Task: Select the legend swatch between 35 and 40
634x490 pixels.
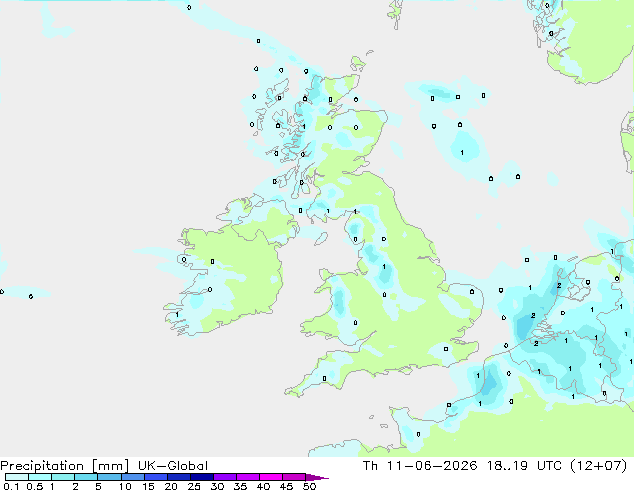Action: (x=247, y=477)
